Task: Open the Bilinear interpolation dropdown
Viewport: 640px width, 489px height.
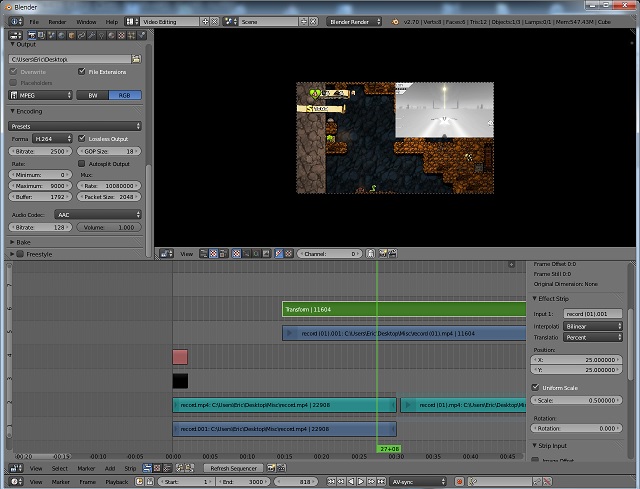Action: click(593, 326)
